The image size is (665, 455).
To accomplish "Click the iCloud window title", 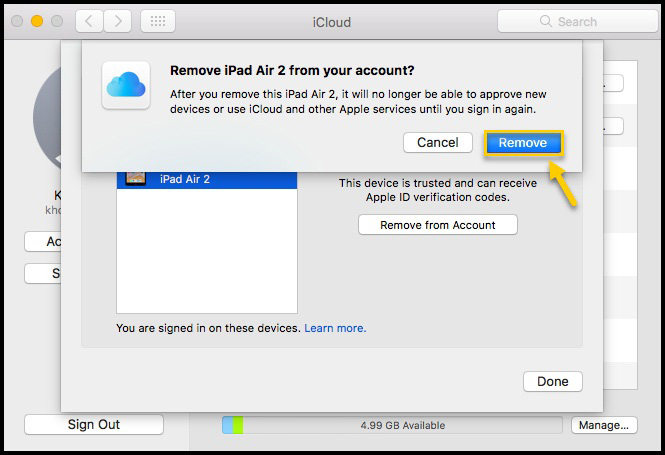I will (x=332, y=22).
